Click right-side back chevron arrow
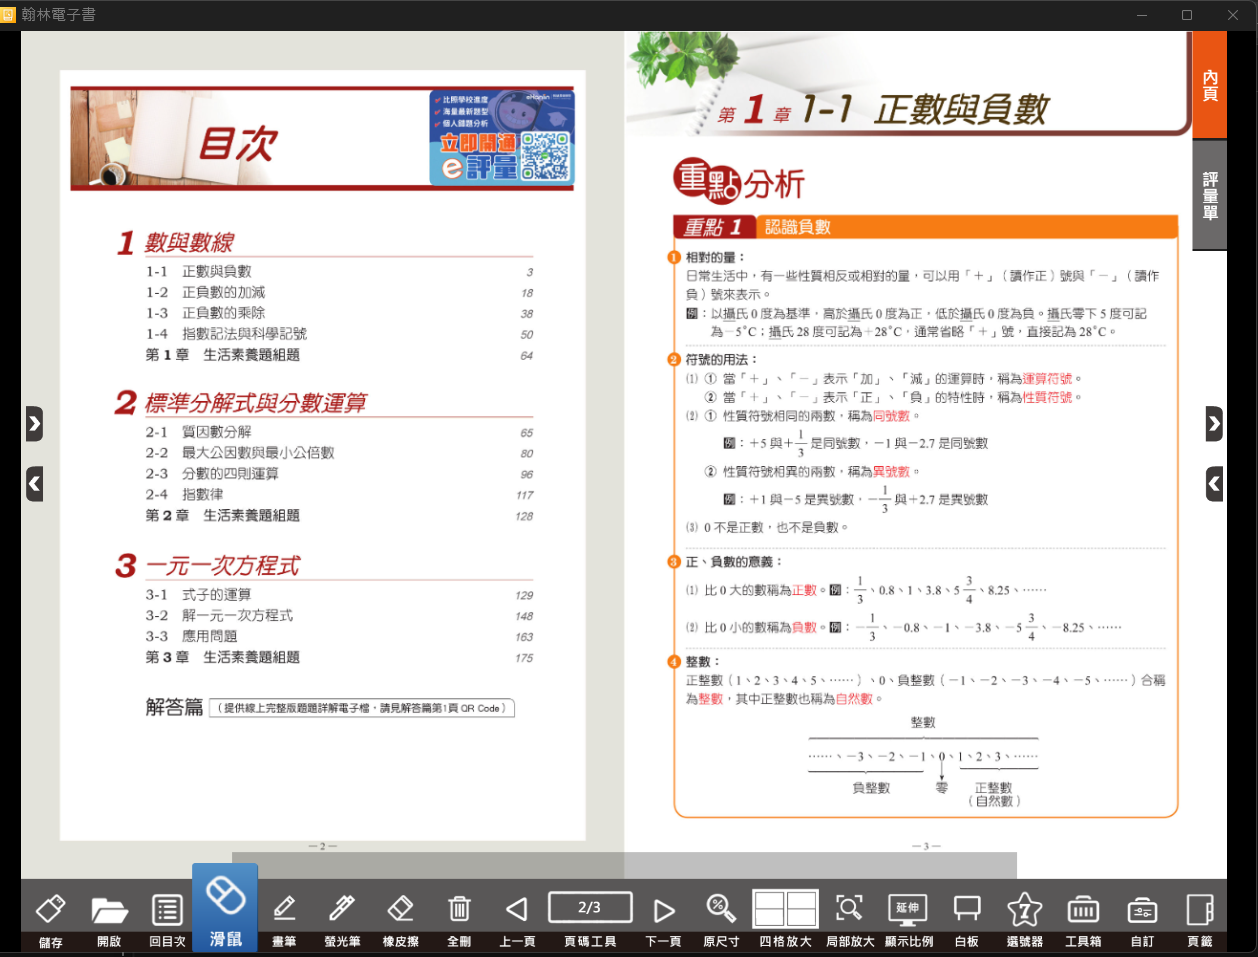The height and width of the screenshot is (957, 1258). coord(1214,484)
